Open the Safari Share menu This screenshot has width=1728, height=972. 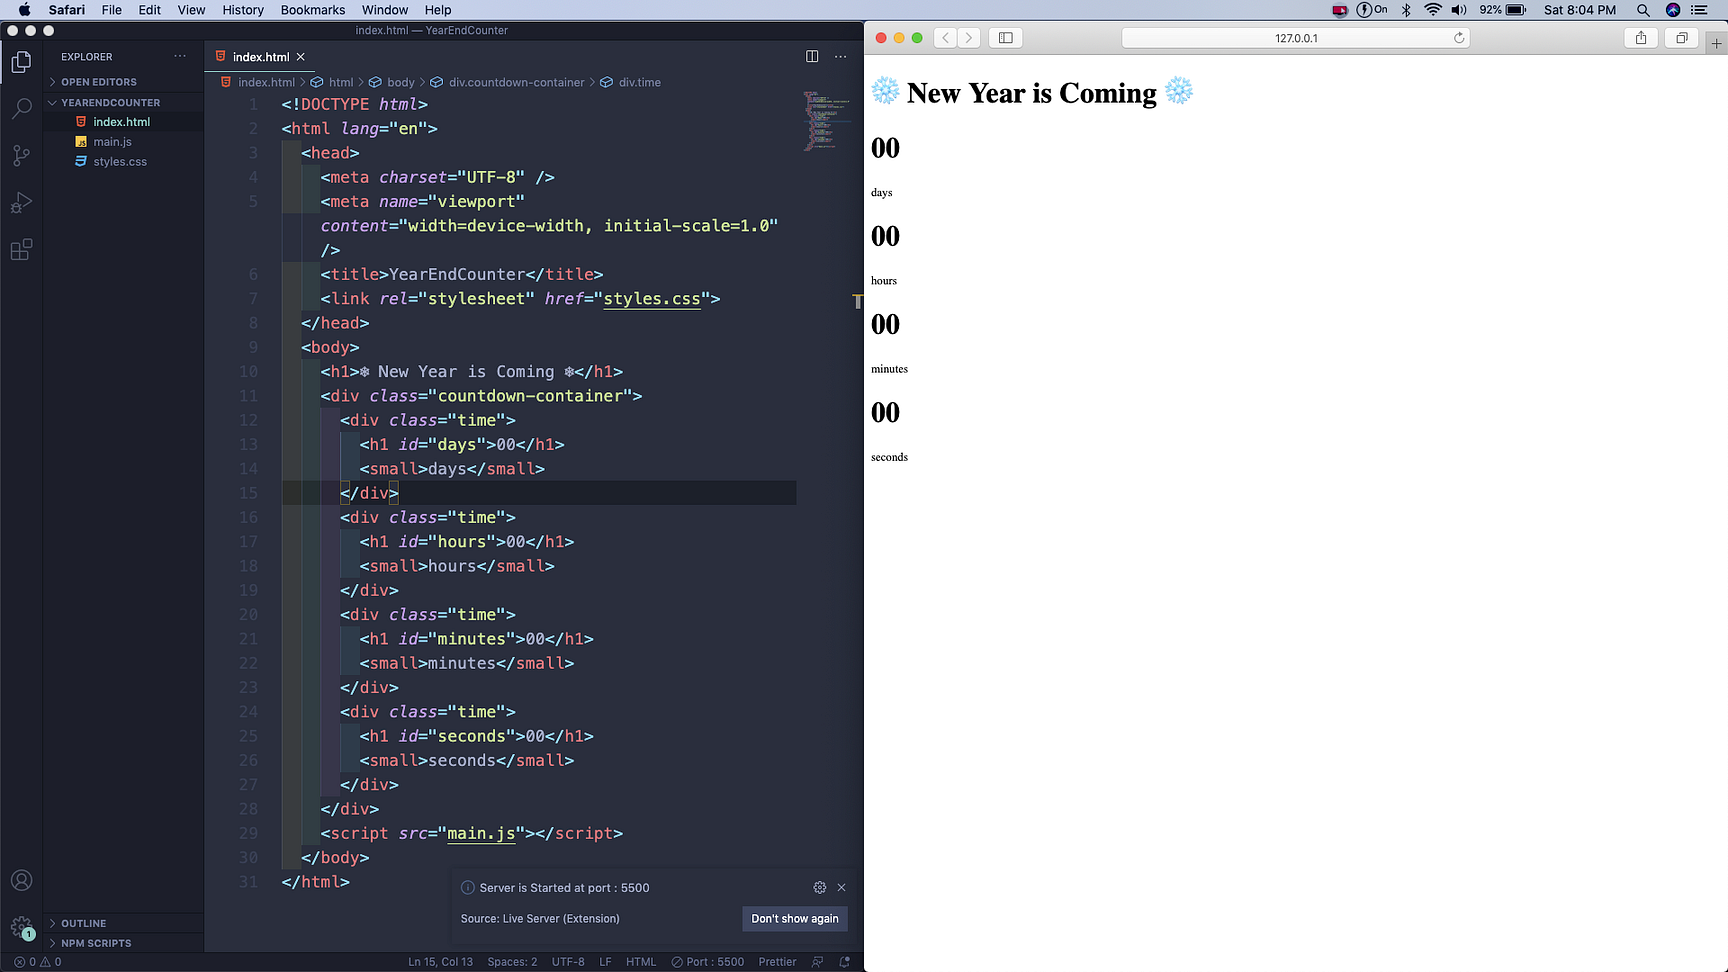1641,38
